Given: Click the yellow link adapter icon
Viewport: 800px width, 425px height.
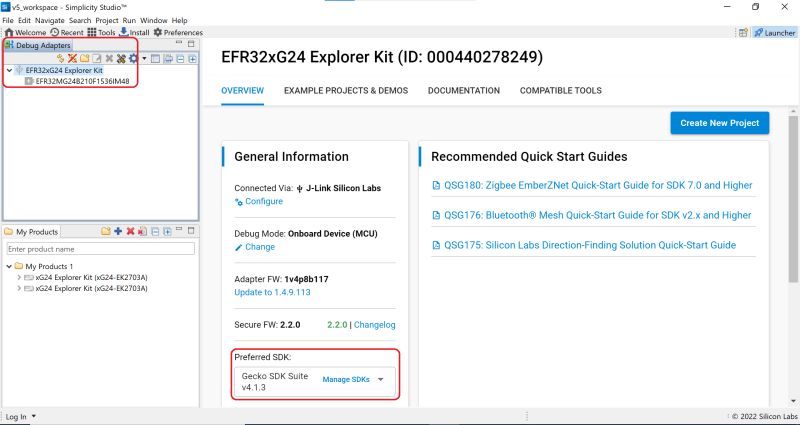Looking at the screenshot, I should click(60, 59).
